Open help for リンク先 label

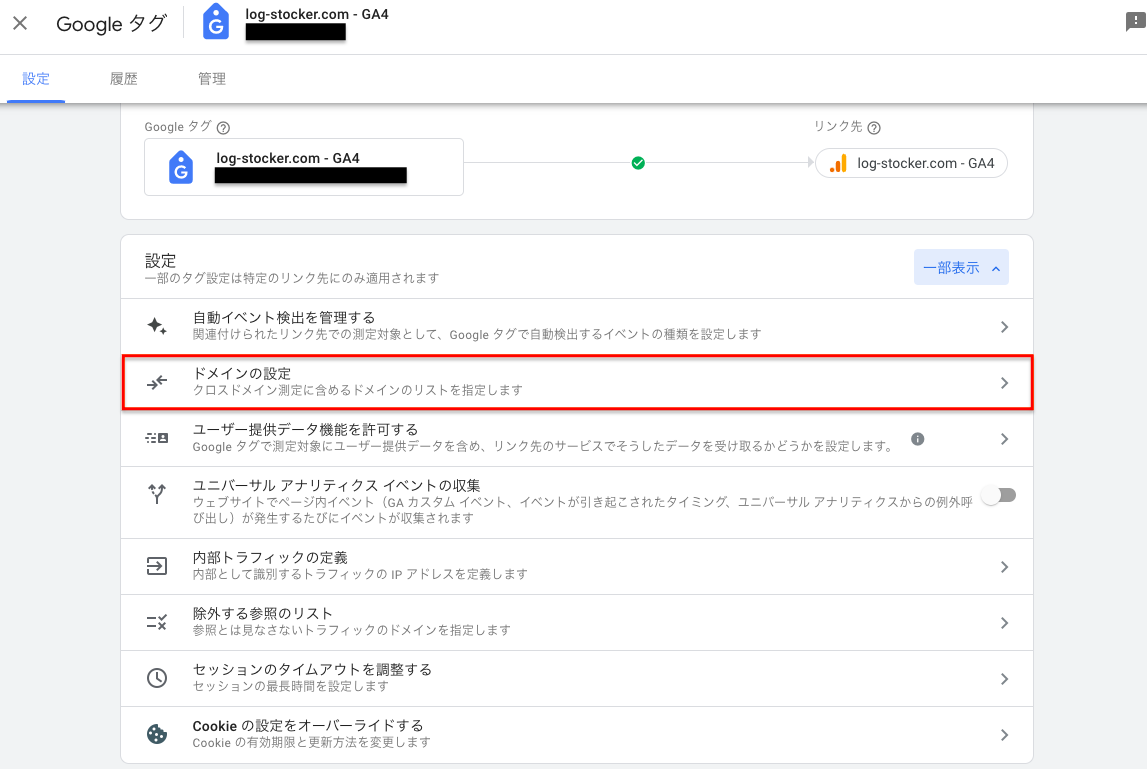tap(874, 128)
